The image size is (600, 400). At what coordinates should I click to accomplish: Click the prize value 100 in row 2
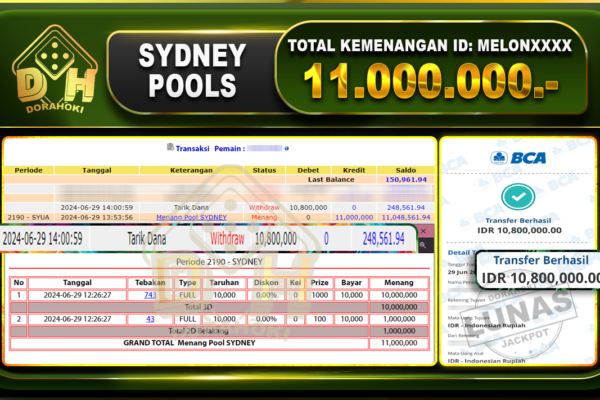pos(320,319)
